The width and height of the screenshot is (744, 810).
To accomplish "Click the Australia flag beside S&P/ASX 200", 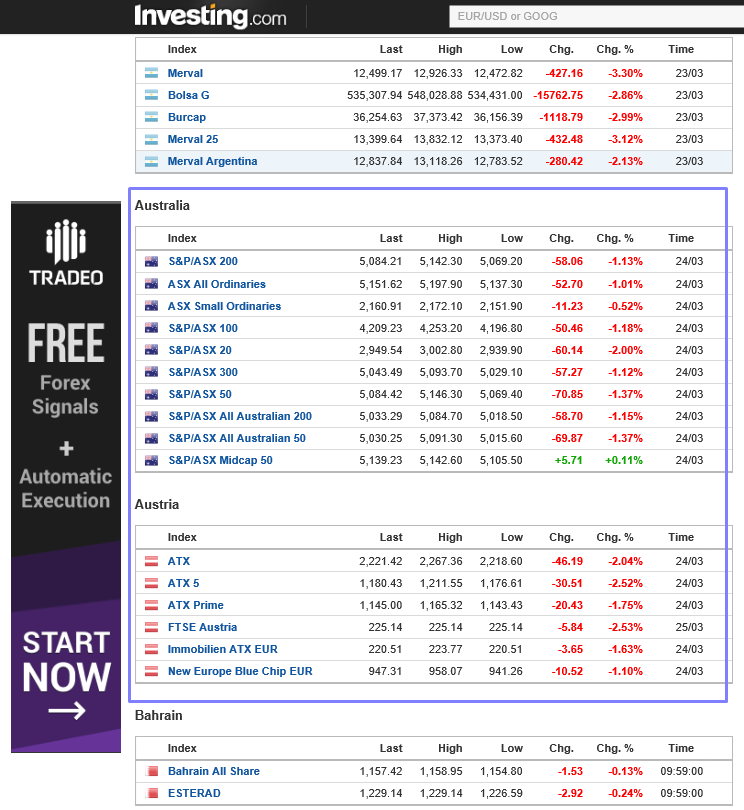I will 152,262.
